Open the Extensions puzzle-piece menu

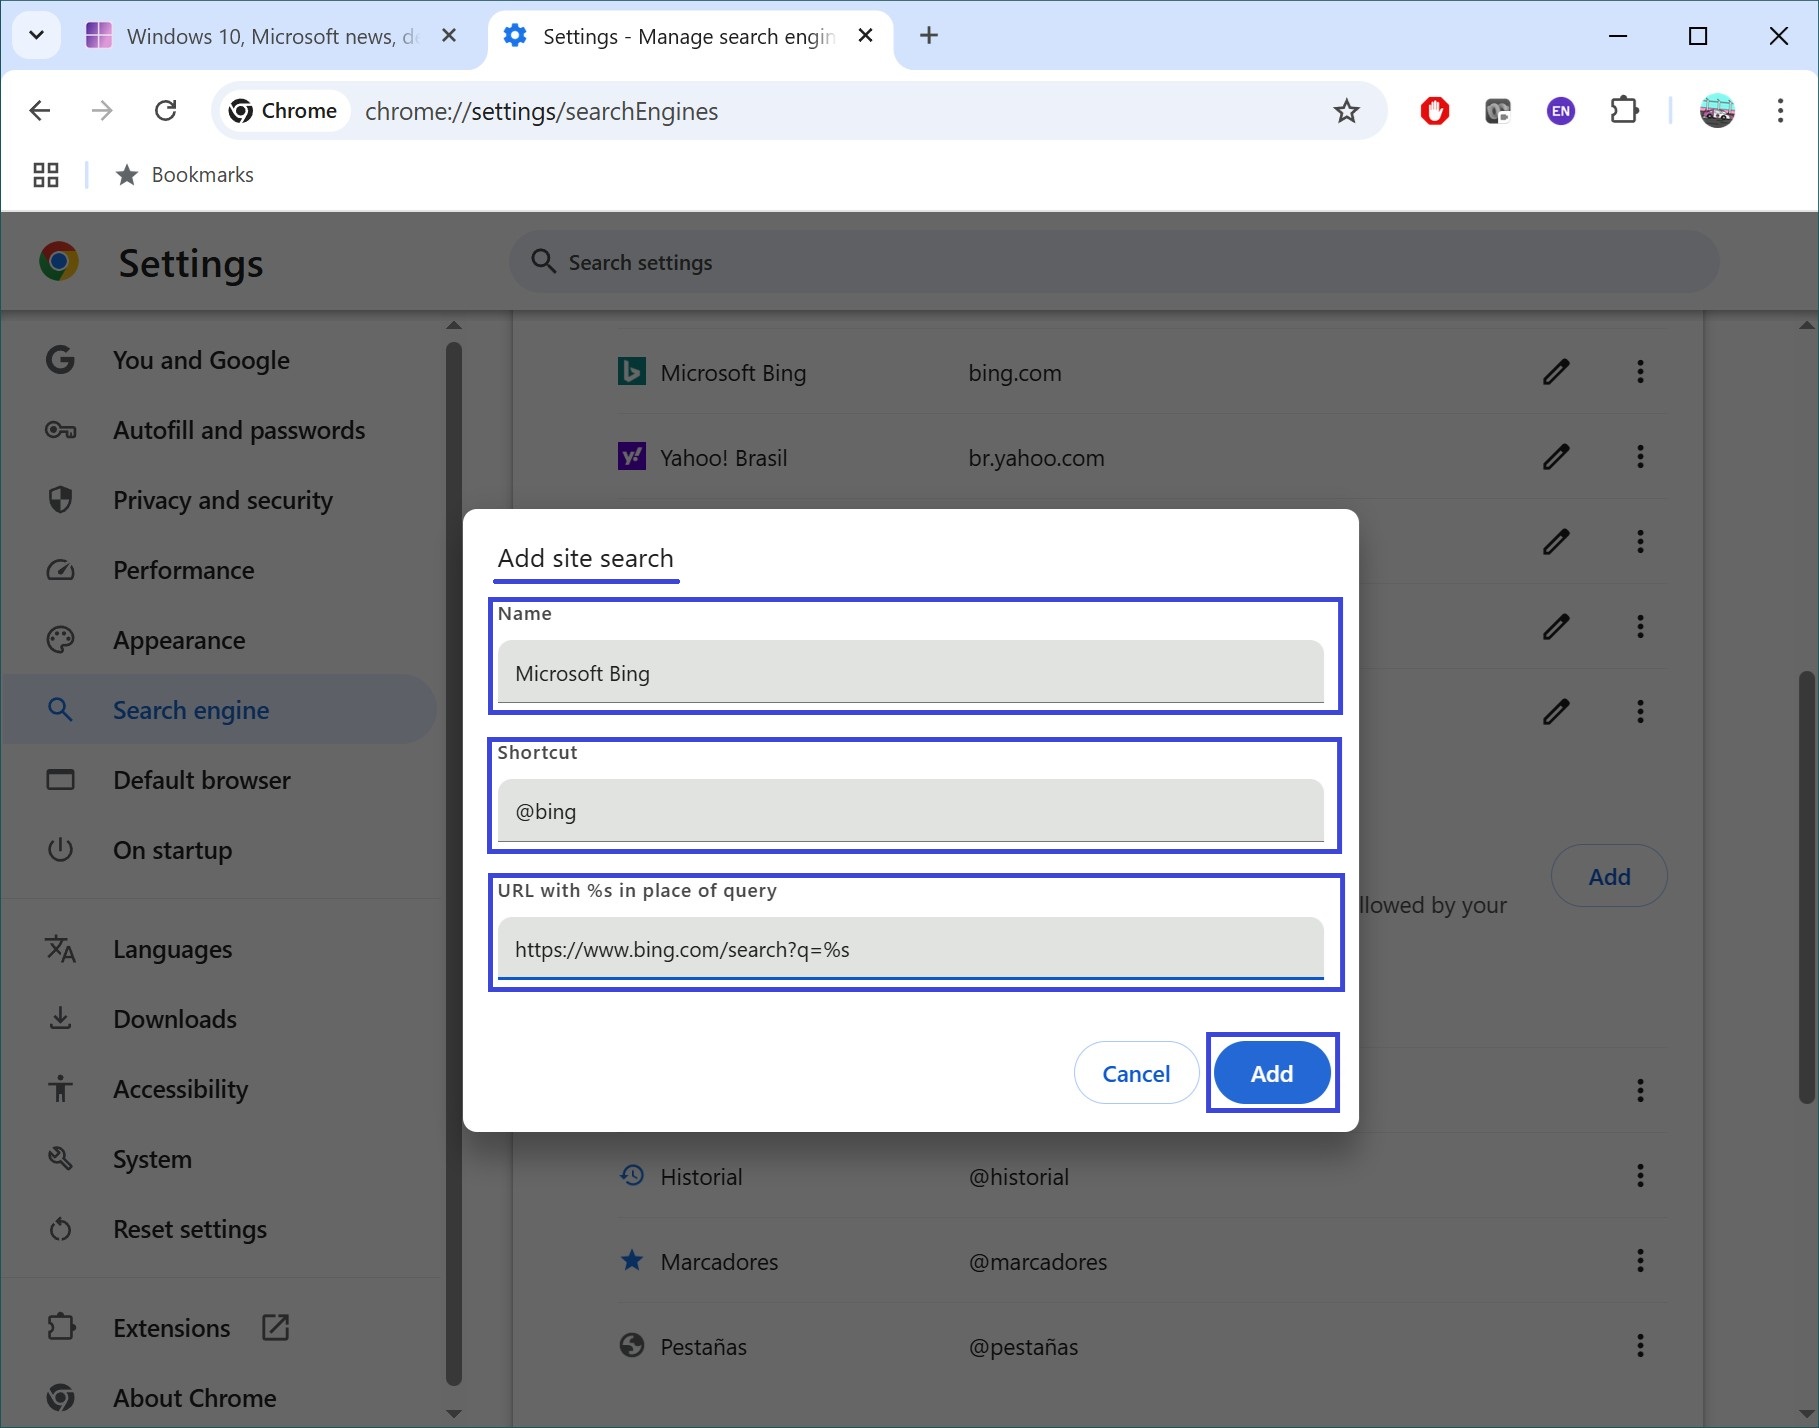click(1624, 110)
